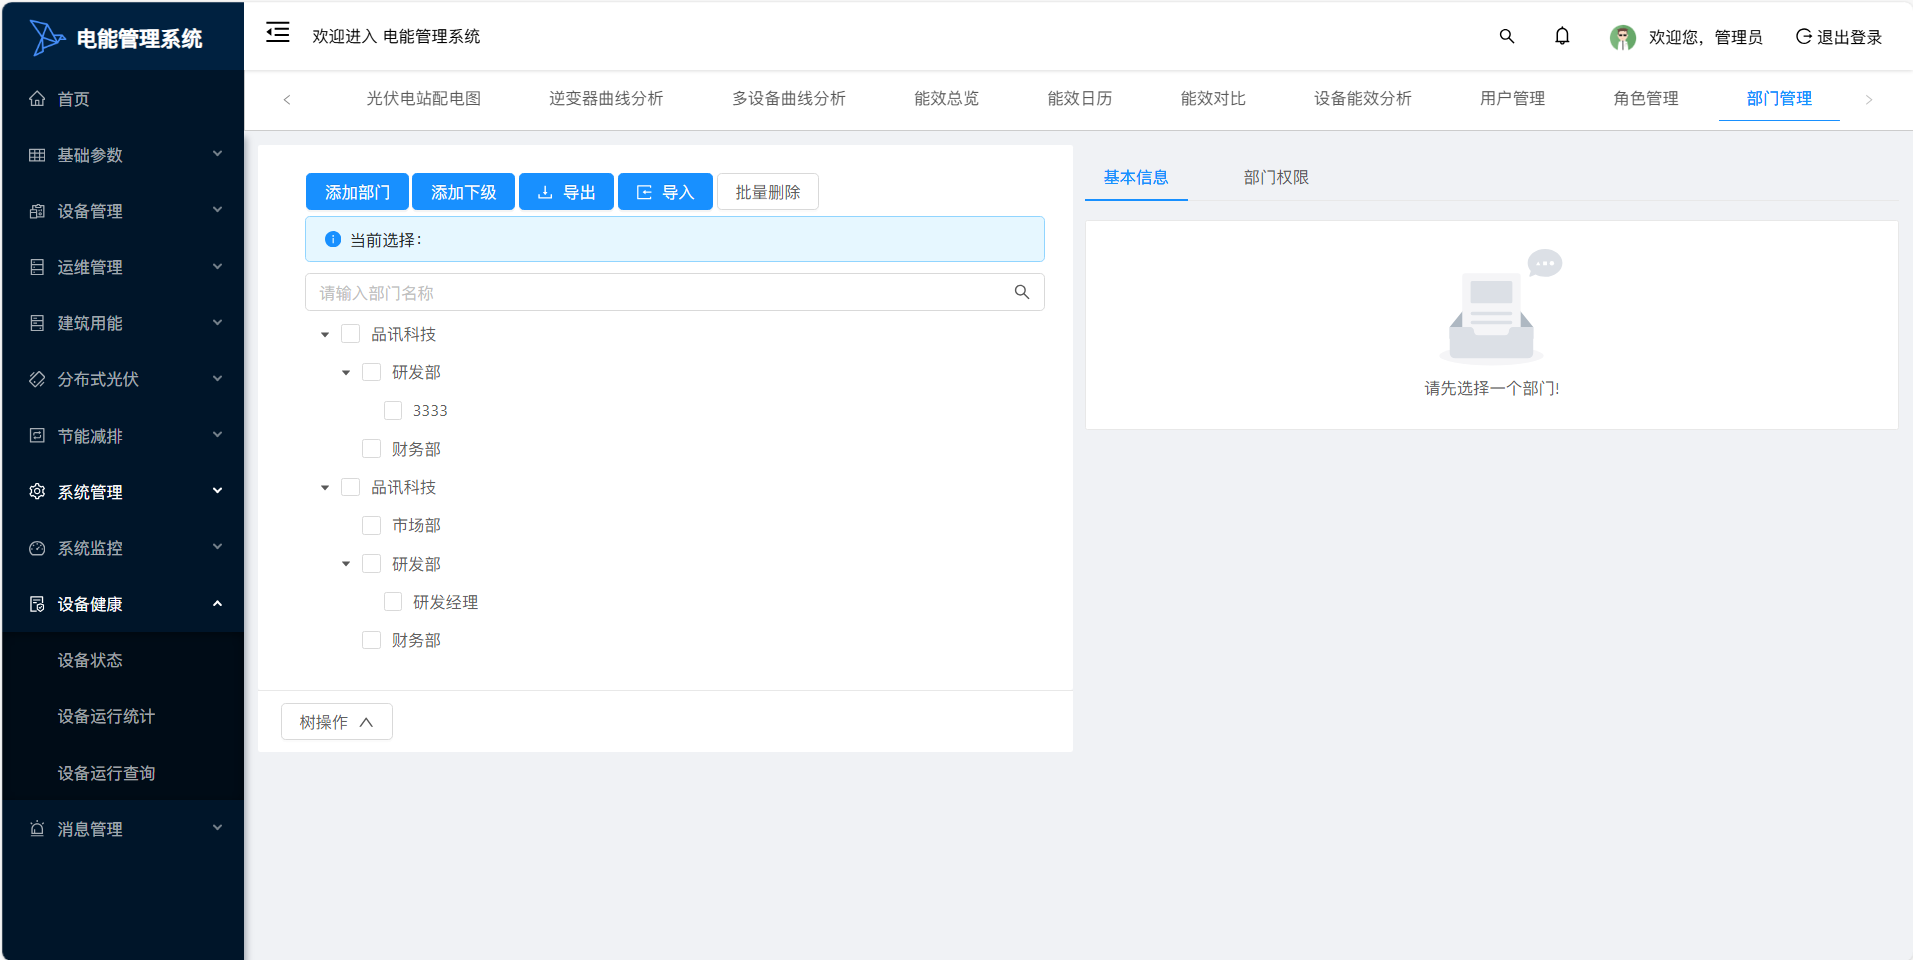Open the 部门权限 tab
Screen dimensions: 1913x960
point(1276,177)
